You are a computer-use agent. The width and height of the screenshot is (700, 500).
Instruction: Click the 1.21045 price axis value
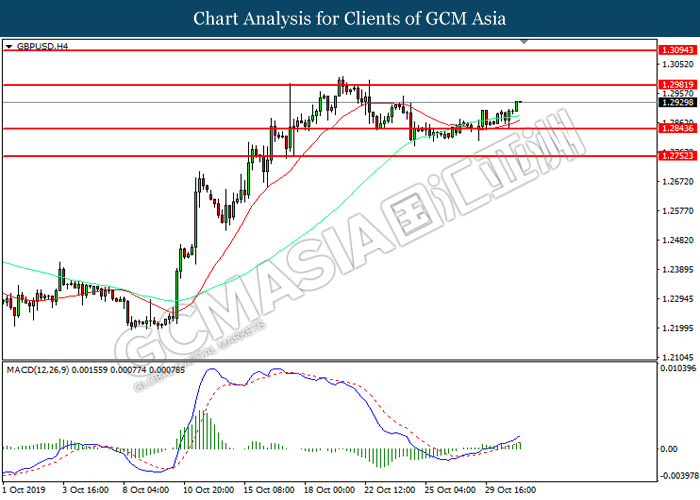pos(678,357)
